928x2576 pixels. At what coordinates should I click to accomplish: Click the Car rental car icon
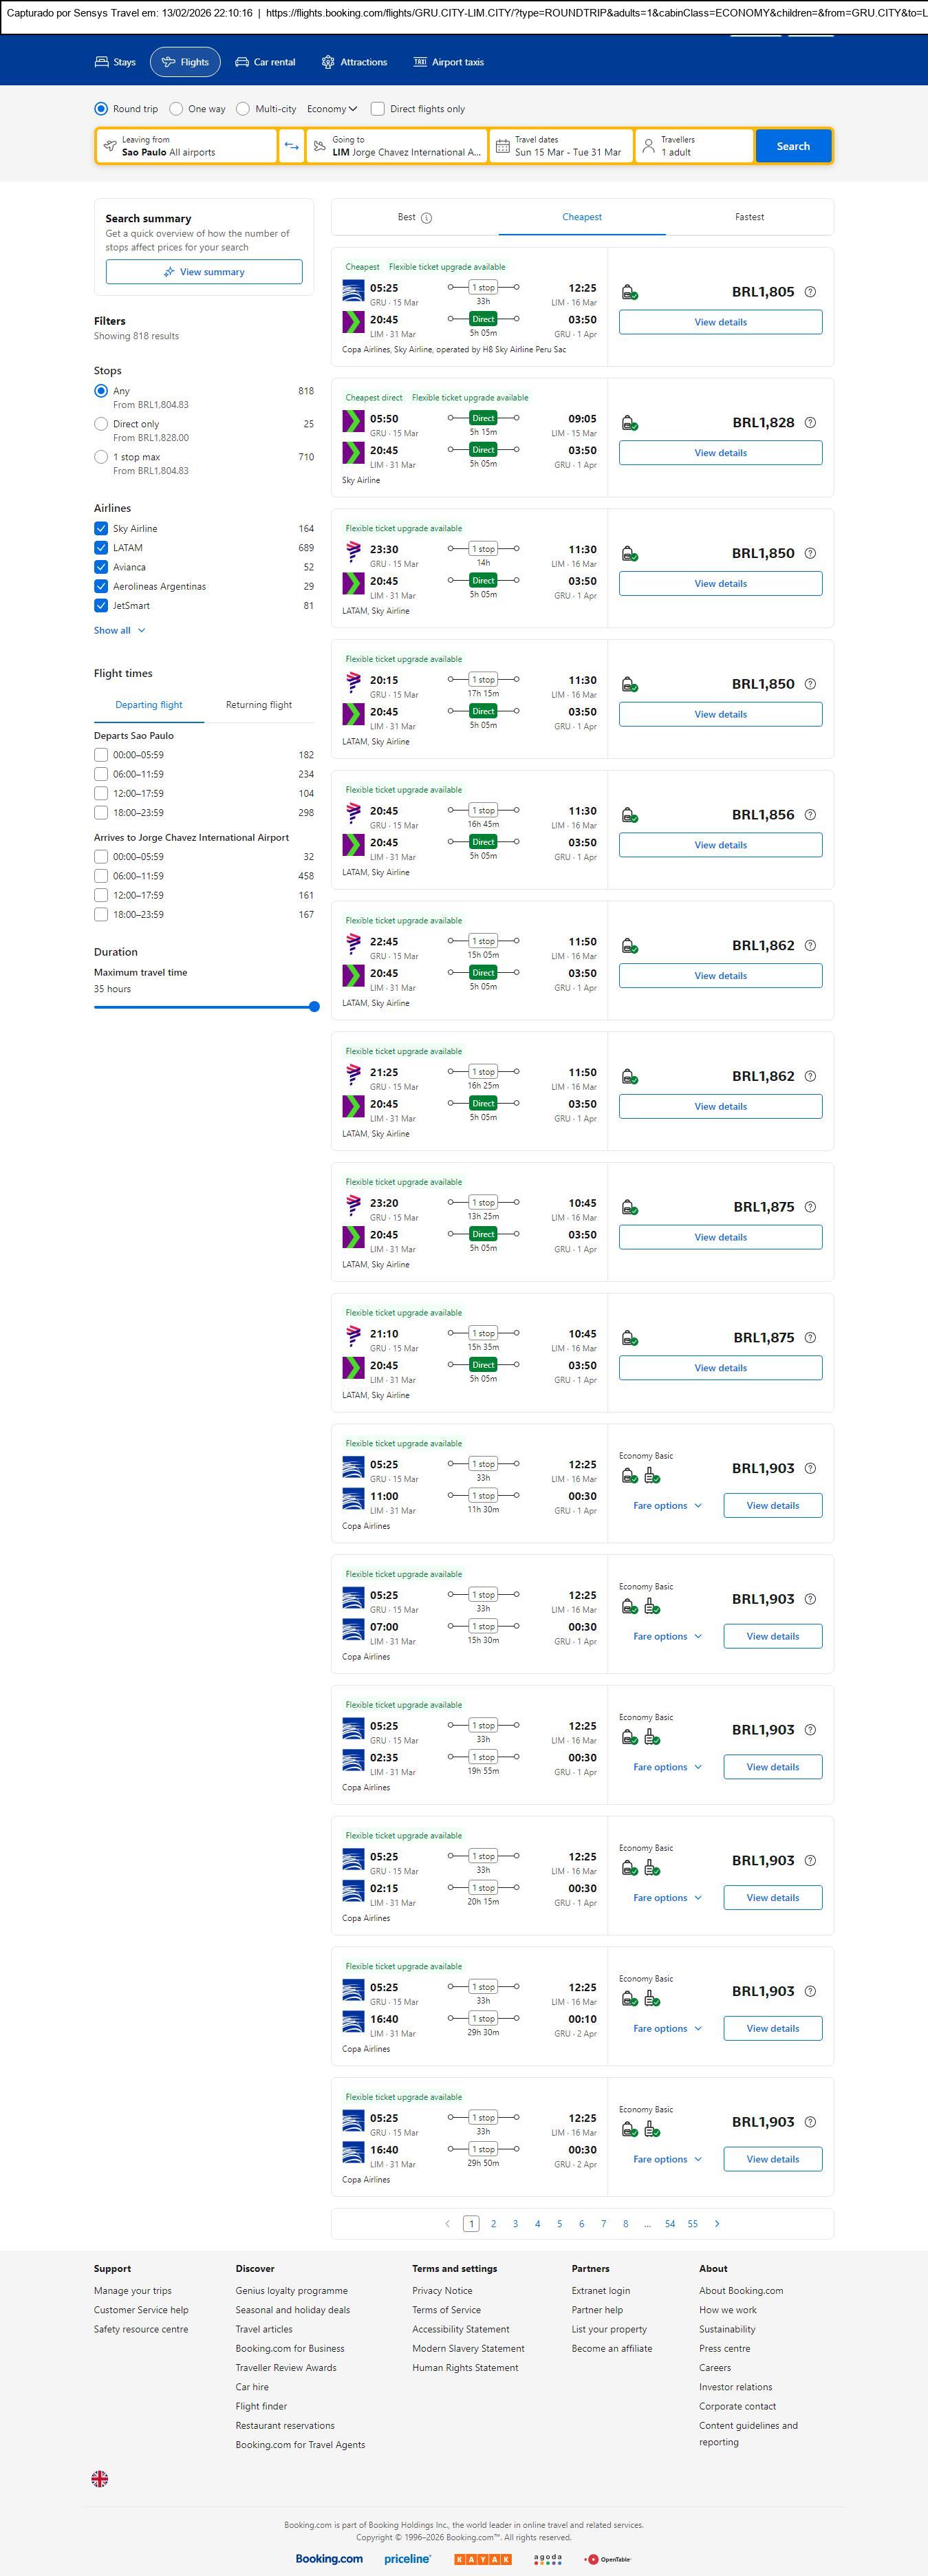pyautogui.click(x=242, y=62)
